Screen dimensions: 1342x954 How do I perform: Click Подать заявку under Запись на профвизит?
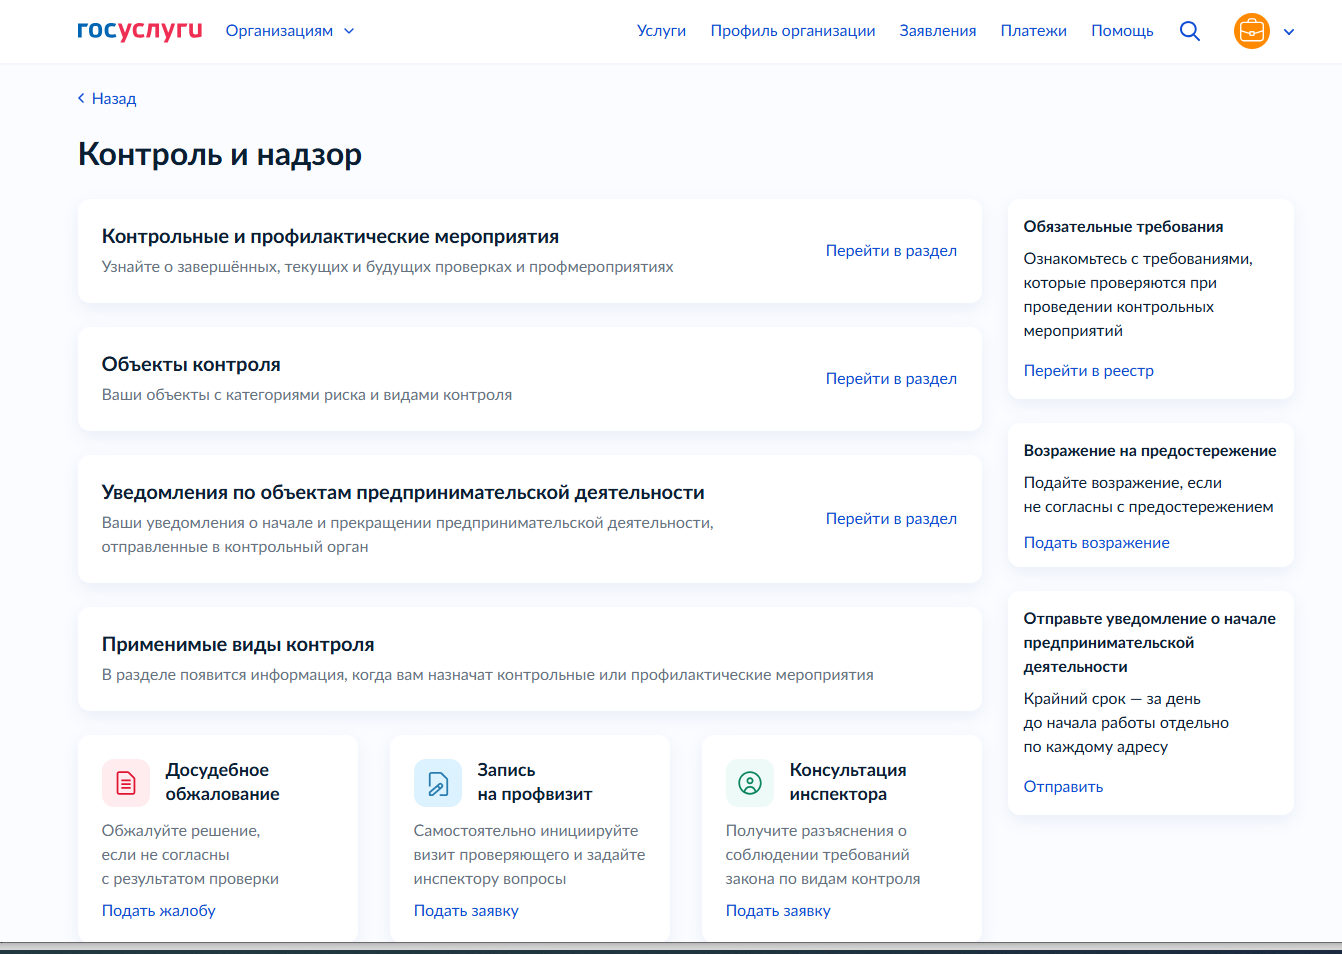466,911
